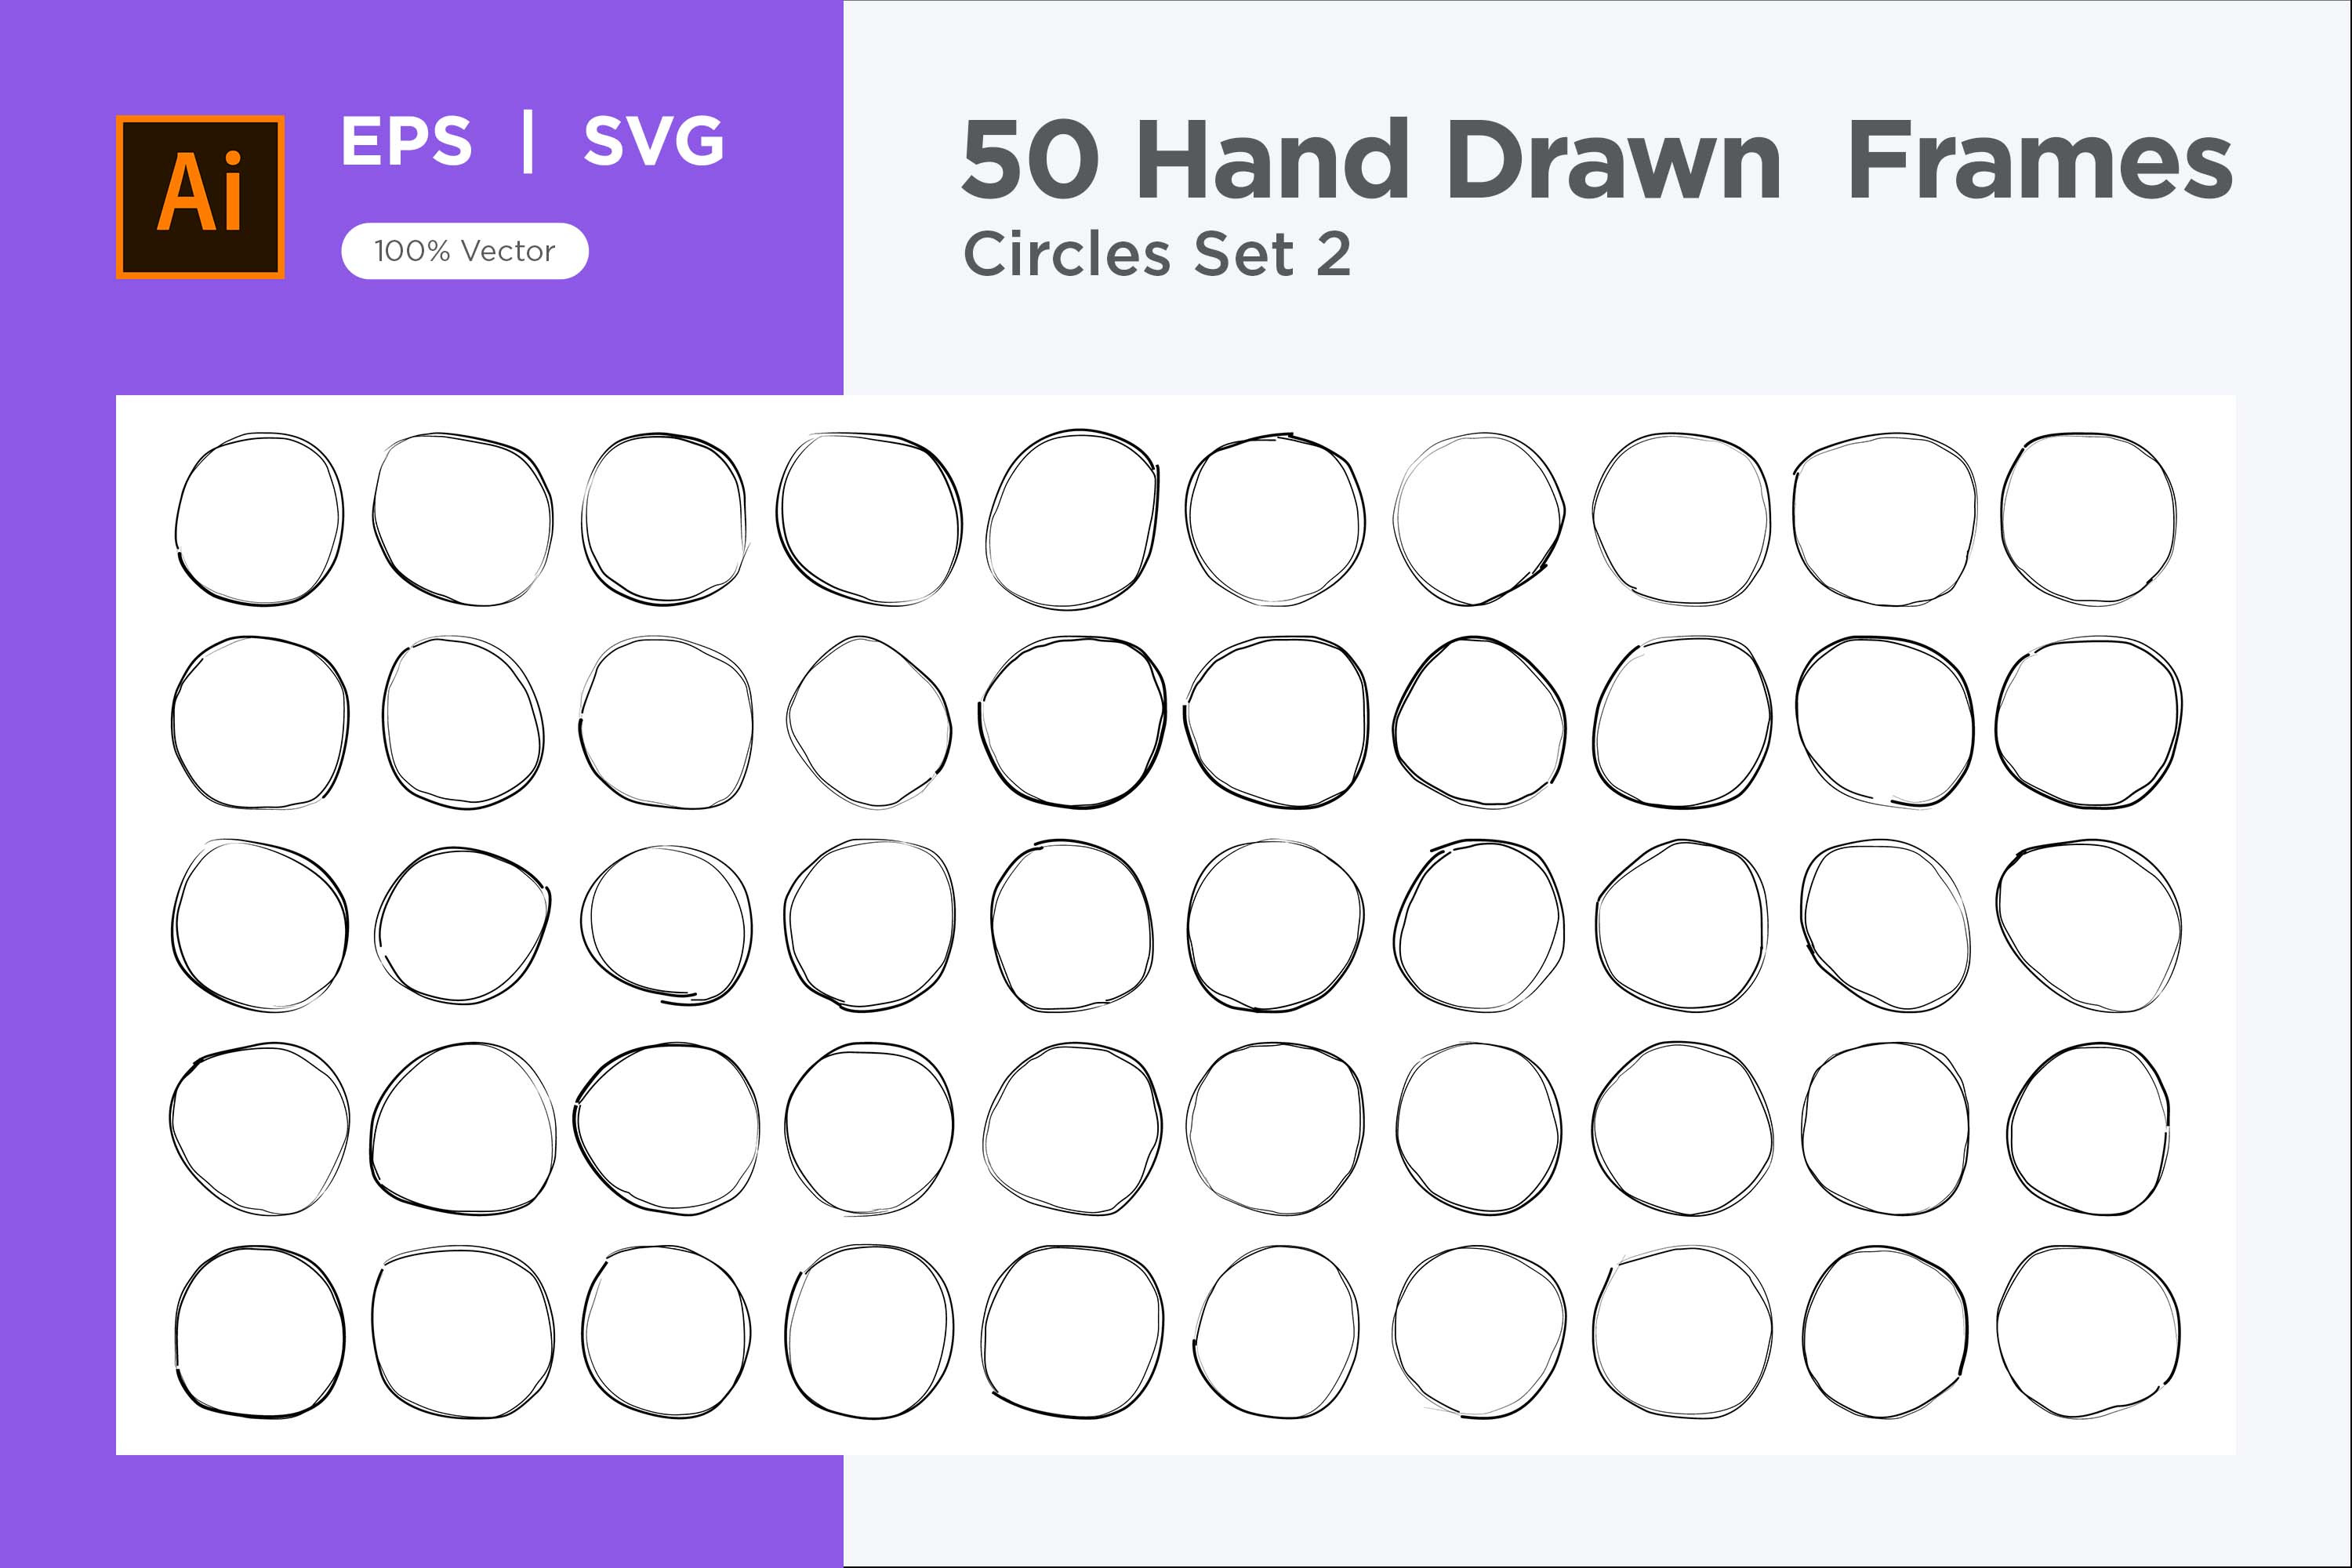Click the 100% Vector badge
2352x1568 pixels.
click(x=465, y=251)
